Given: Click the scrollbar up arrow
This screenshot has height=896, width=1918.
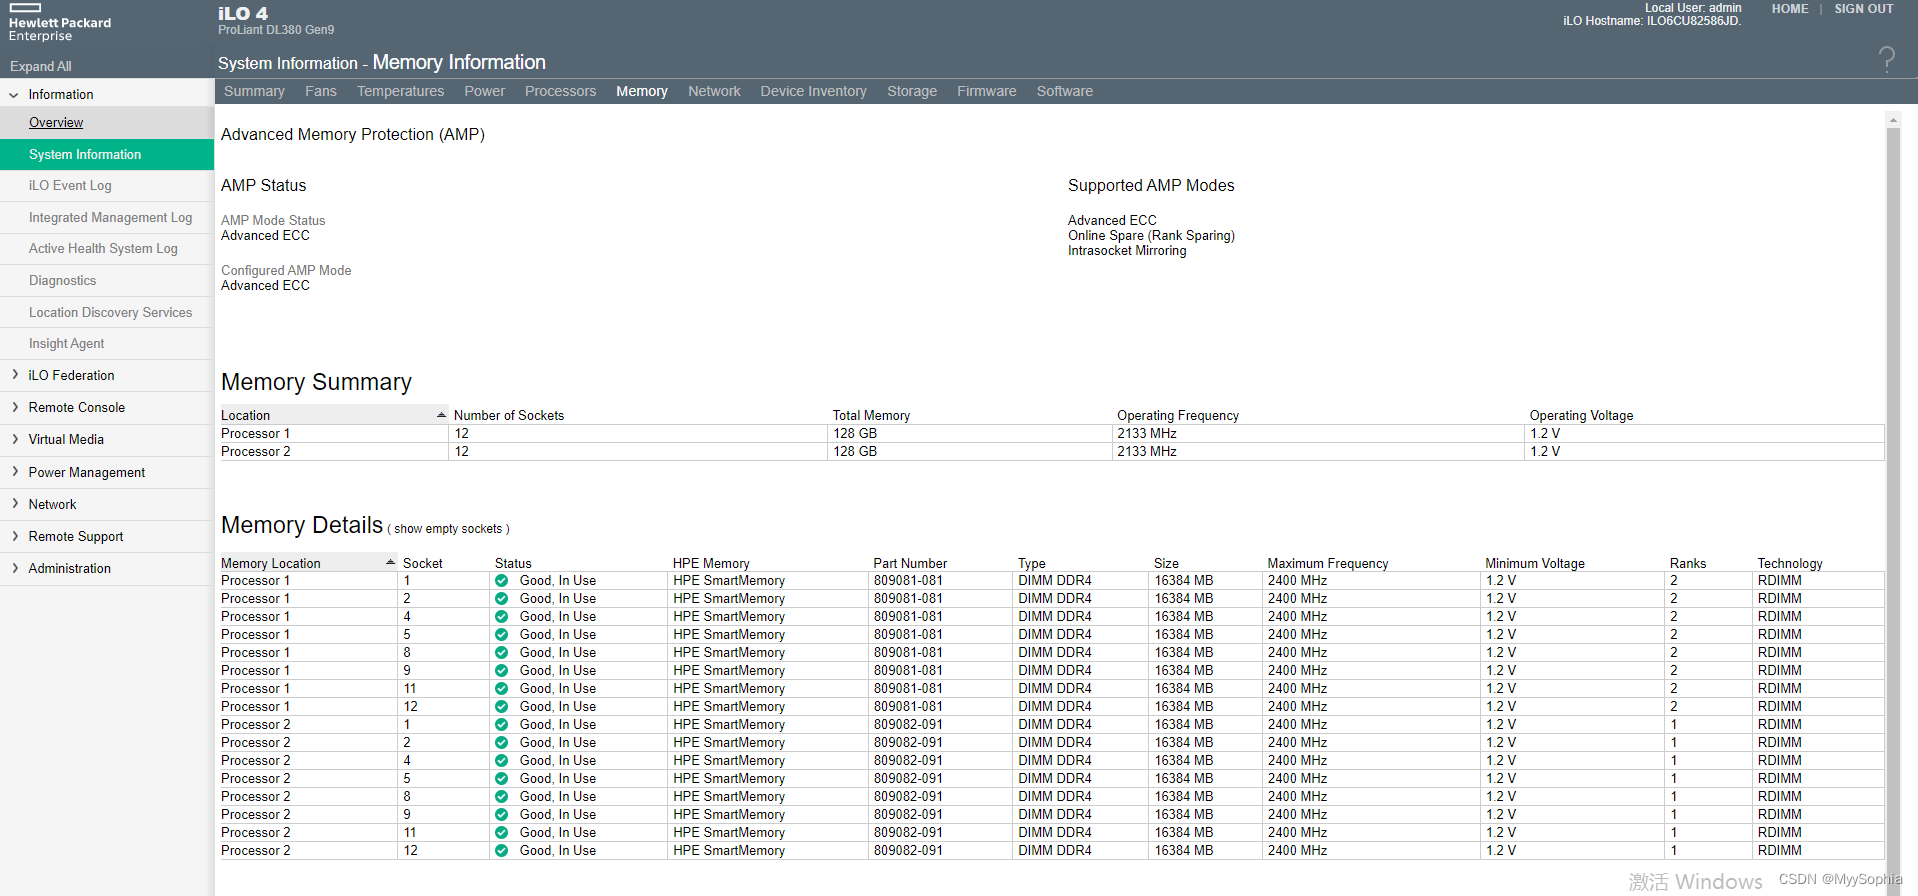Looking at the screenshot, I should pyautogui.click(x=1893, y=120).
